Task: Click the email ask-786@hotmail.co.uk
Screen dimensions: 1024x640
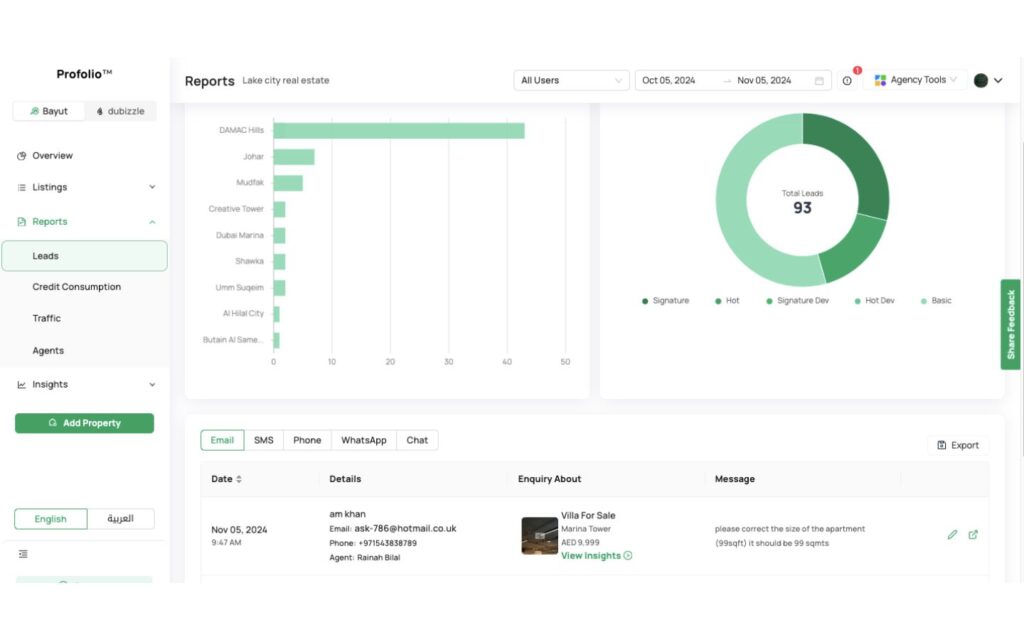Action: click(405, 528)
